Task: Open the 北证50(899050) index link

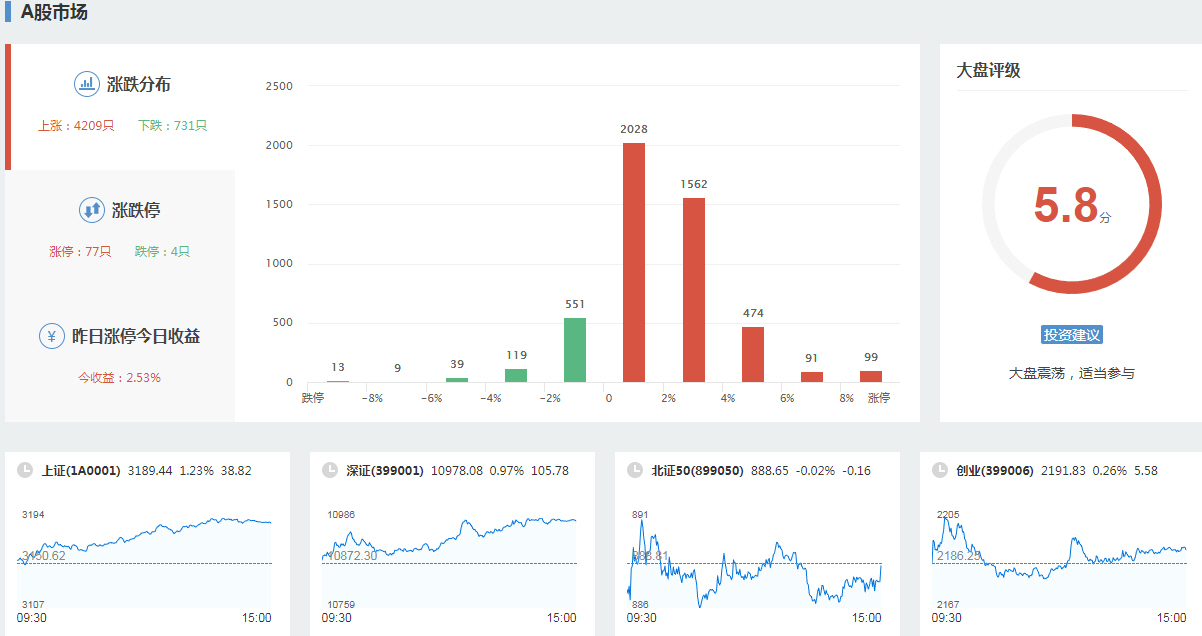Action: tap(697, 470)
